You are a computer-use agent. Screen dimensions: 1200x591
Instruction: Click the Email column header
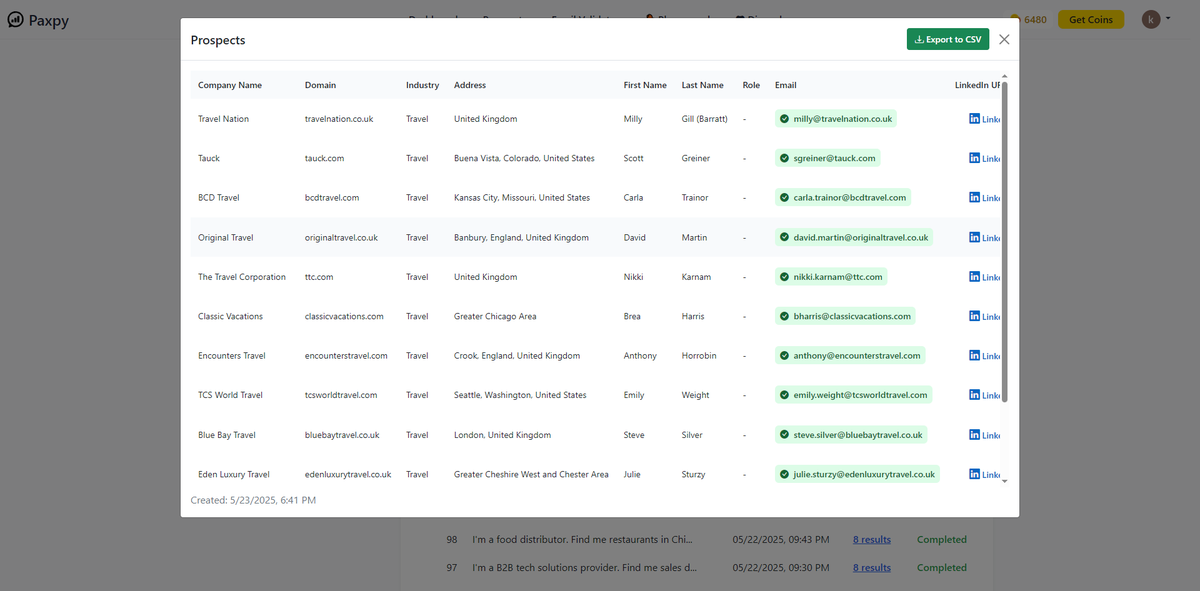(x=786, y=85)
